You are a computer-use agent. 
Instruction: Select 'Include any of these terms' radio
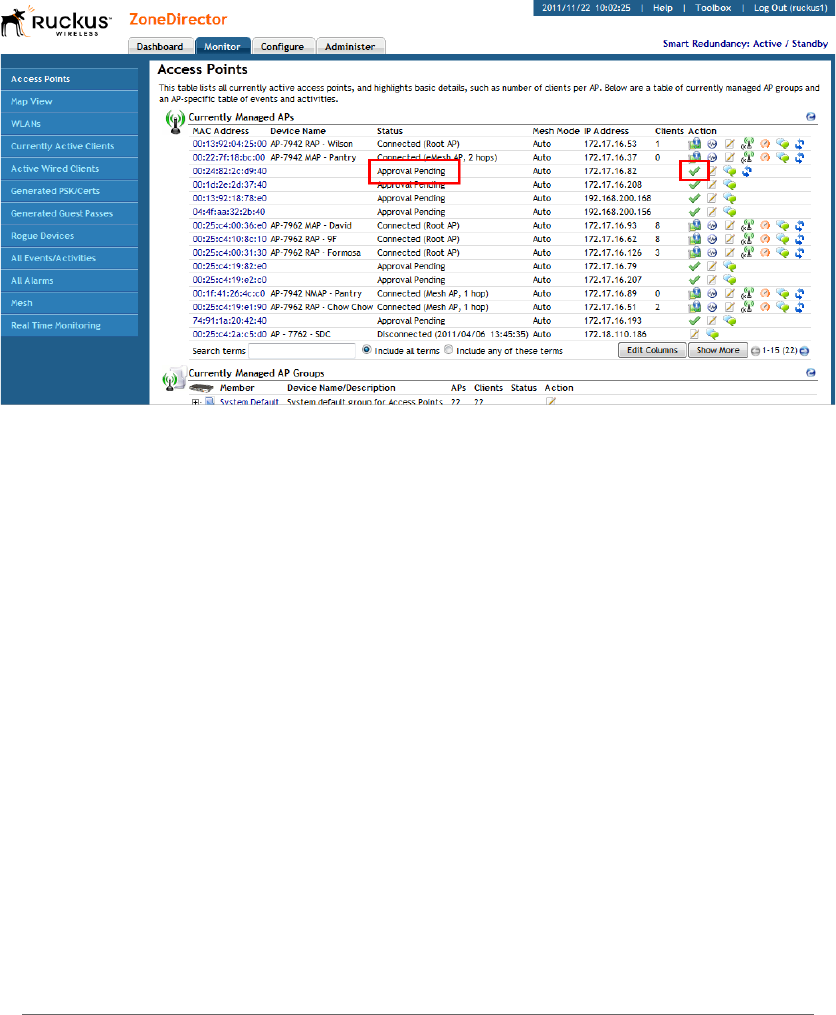(448, 350)
